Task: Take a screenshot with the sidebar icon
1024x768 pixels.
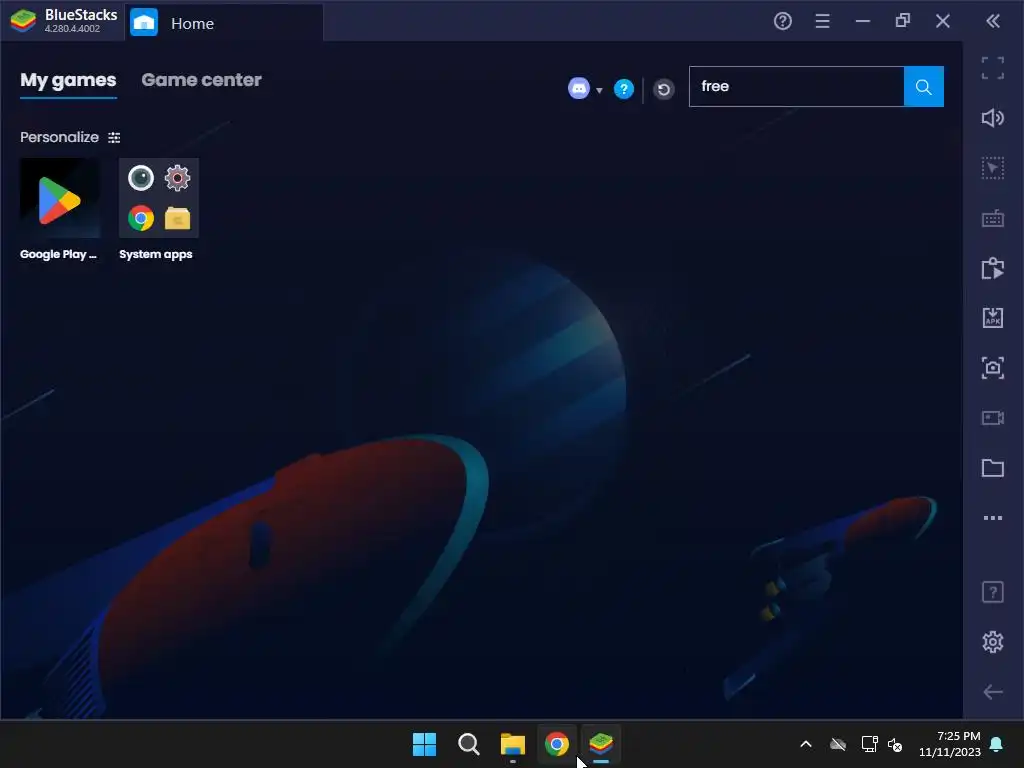Action: [x=993, y=368]
